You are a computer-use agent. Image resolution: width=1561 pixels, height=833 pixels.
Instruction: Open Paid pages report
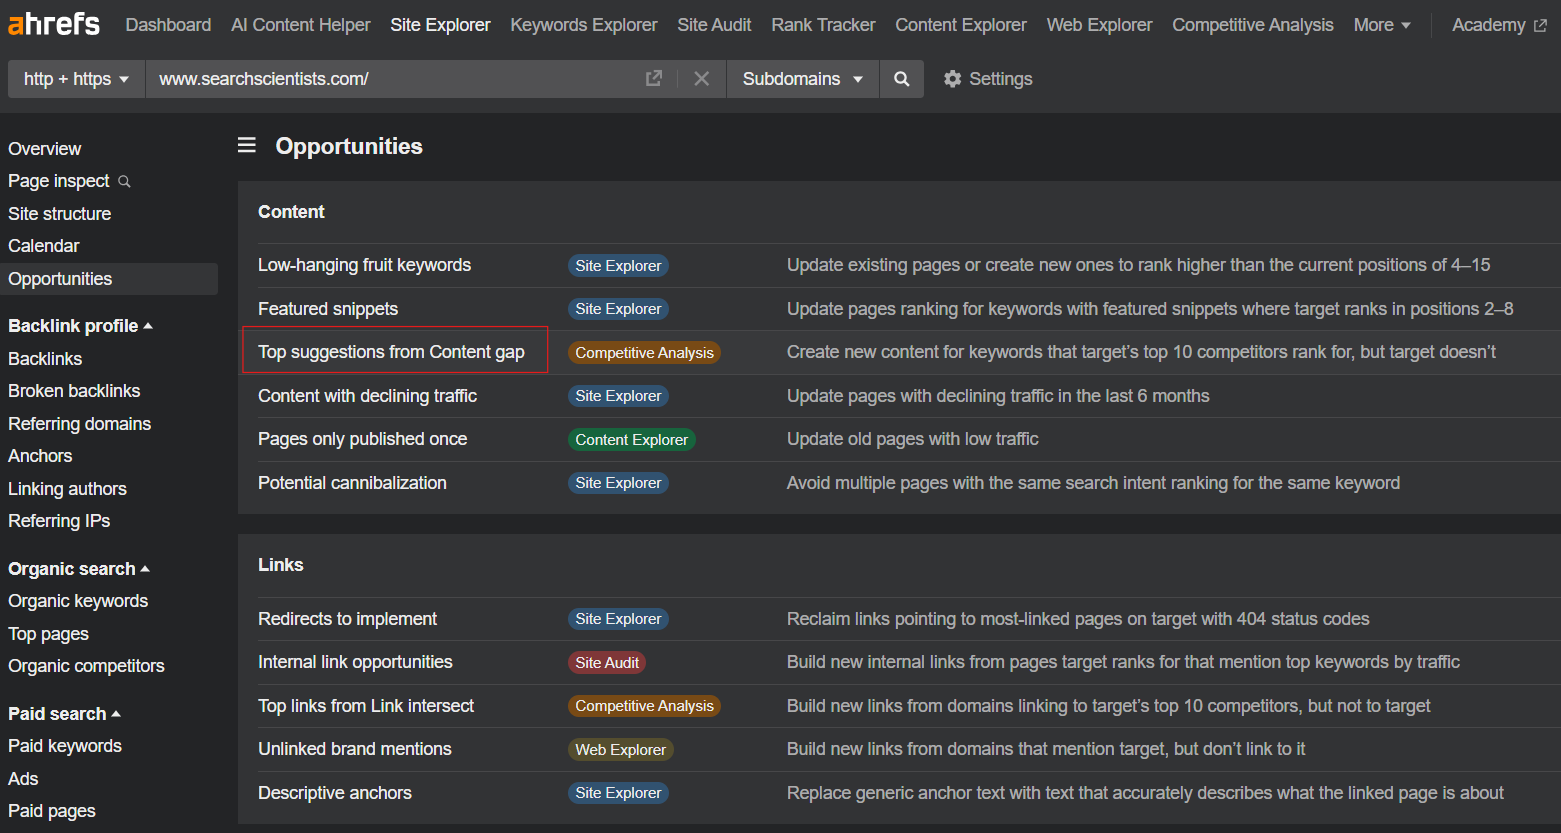(52, 811)
